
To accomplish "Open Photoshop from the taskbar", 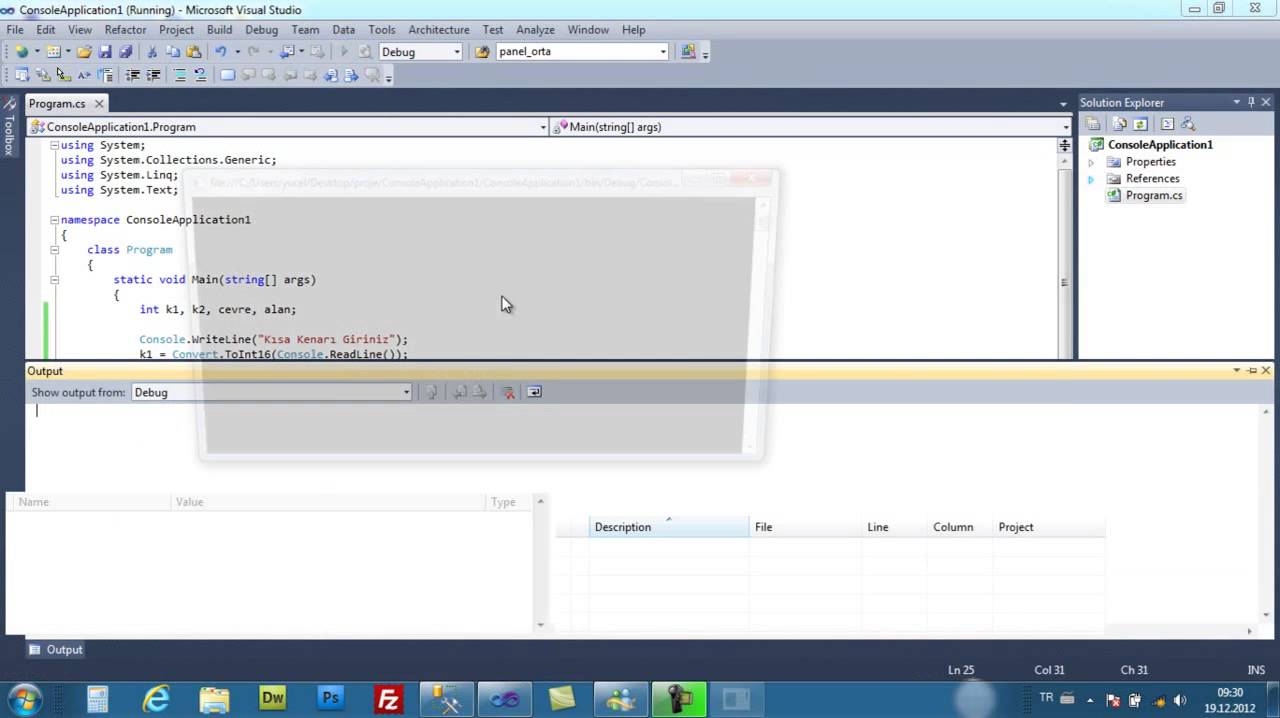I will 330,698.
